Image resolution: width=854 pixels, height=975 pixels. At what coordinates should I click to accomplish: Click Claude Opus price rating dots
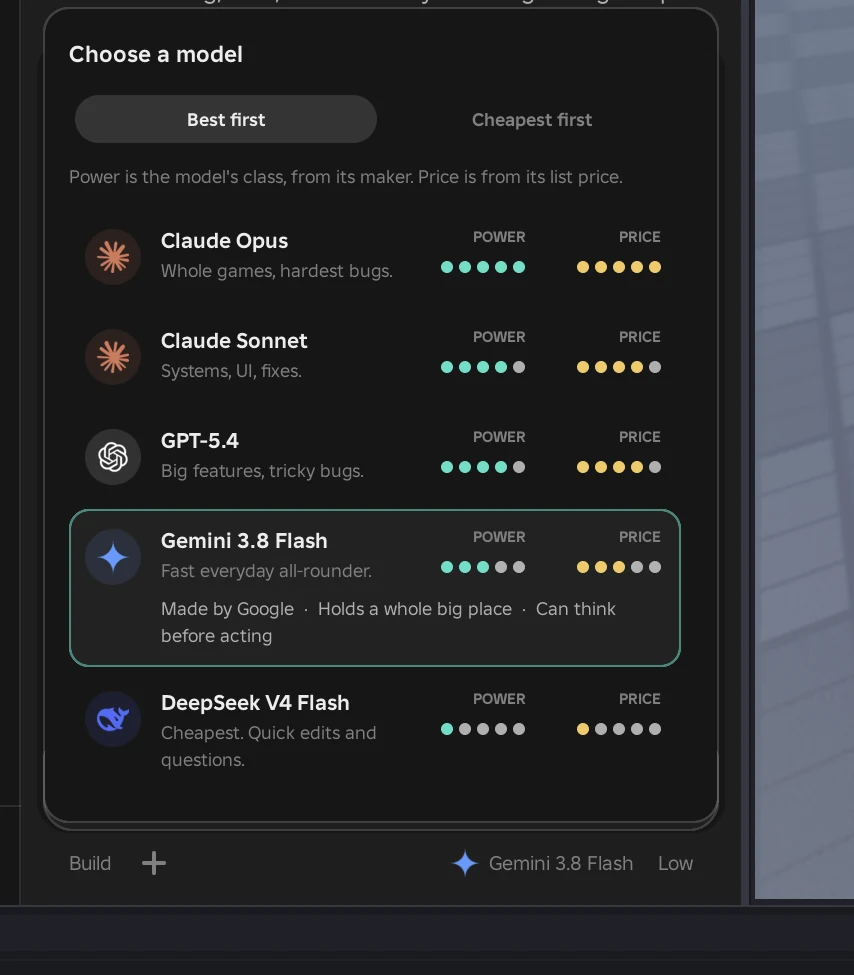point(619,267)
